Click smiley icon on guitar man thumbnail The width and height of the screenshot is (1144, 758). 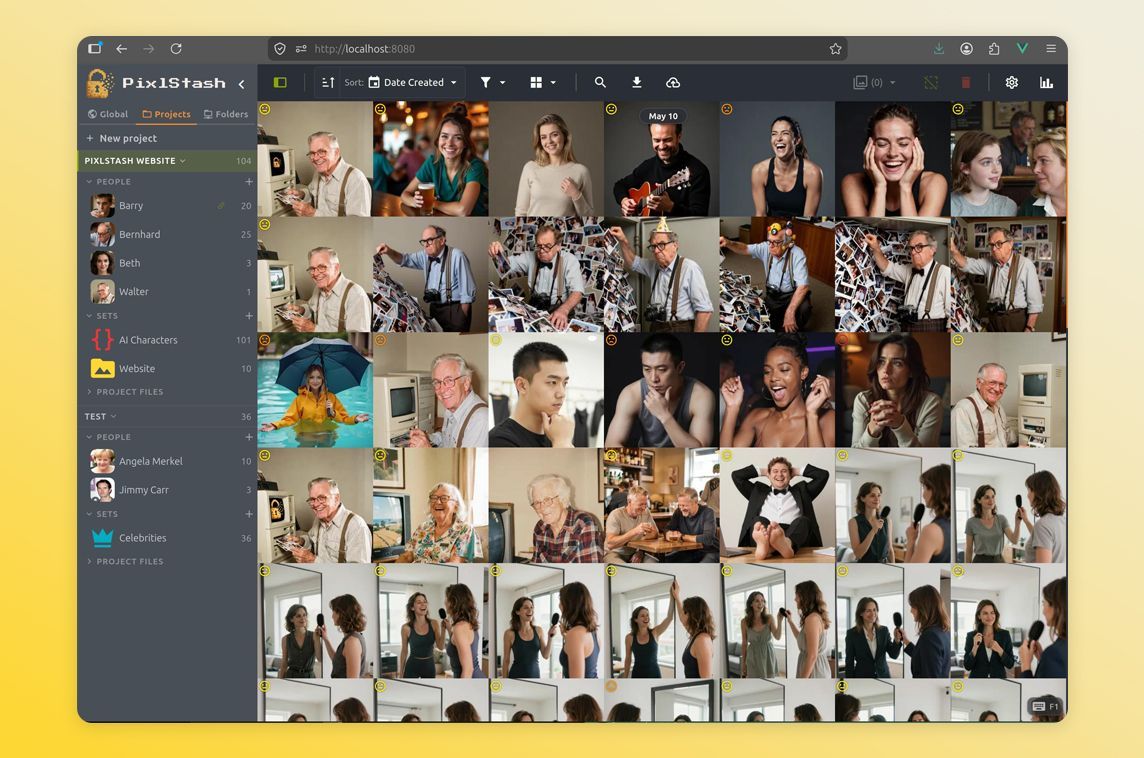coord(611,109)
